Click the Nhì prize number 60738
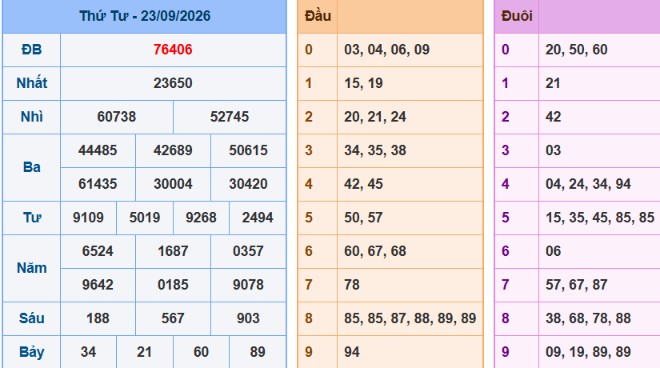 pyautogui.click(x=117, y=117)
